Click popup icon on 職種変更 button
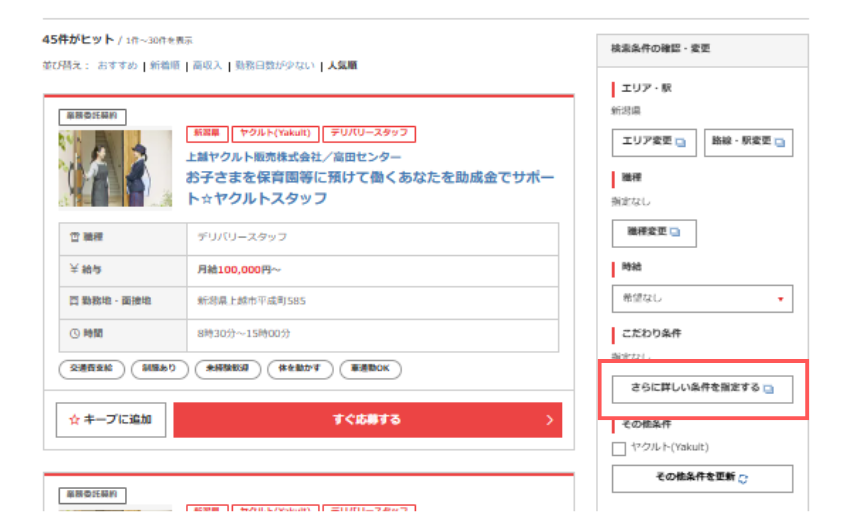Viewport: 844px width, 521px height. (675, 233)
